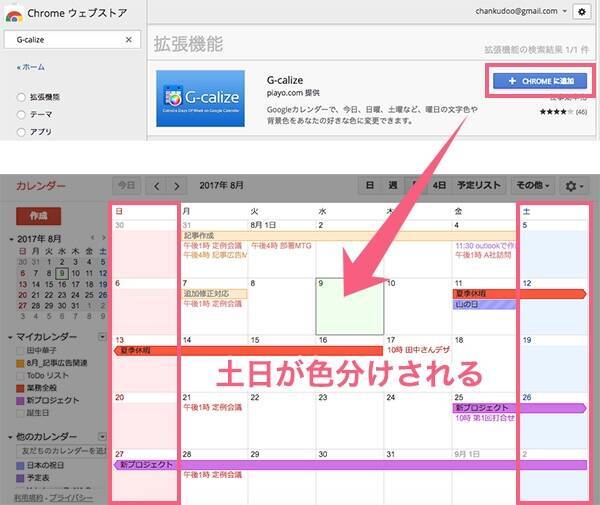600x505 pixels.
Task: Toggle the 予定表 calendar checkbox
Action: (x=20, y=478)
